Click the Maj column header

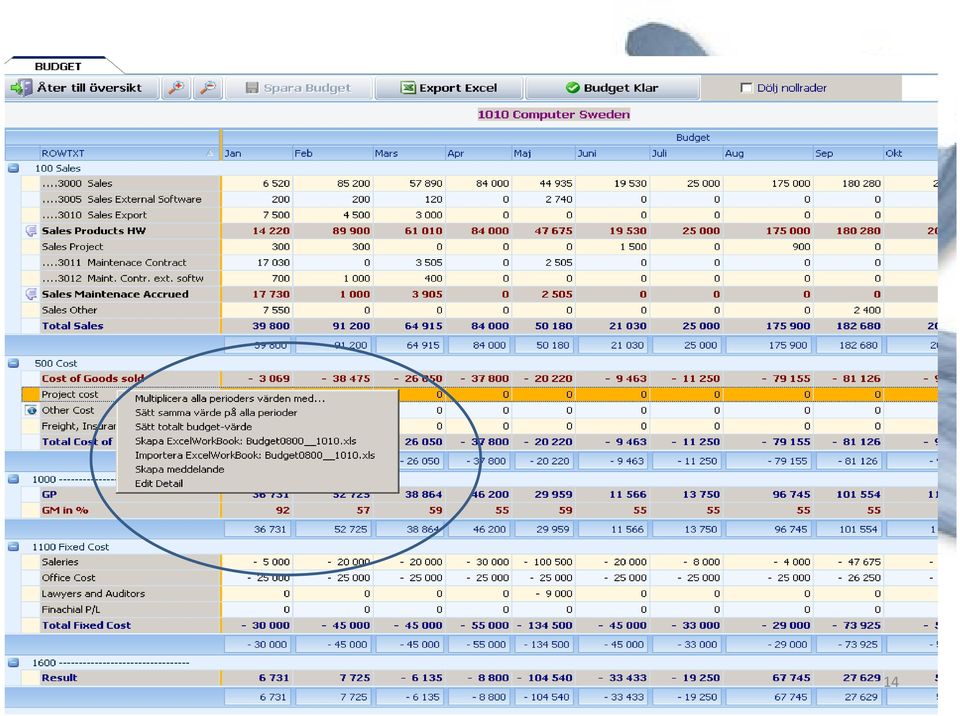coord(543,153)
